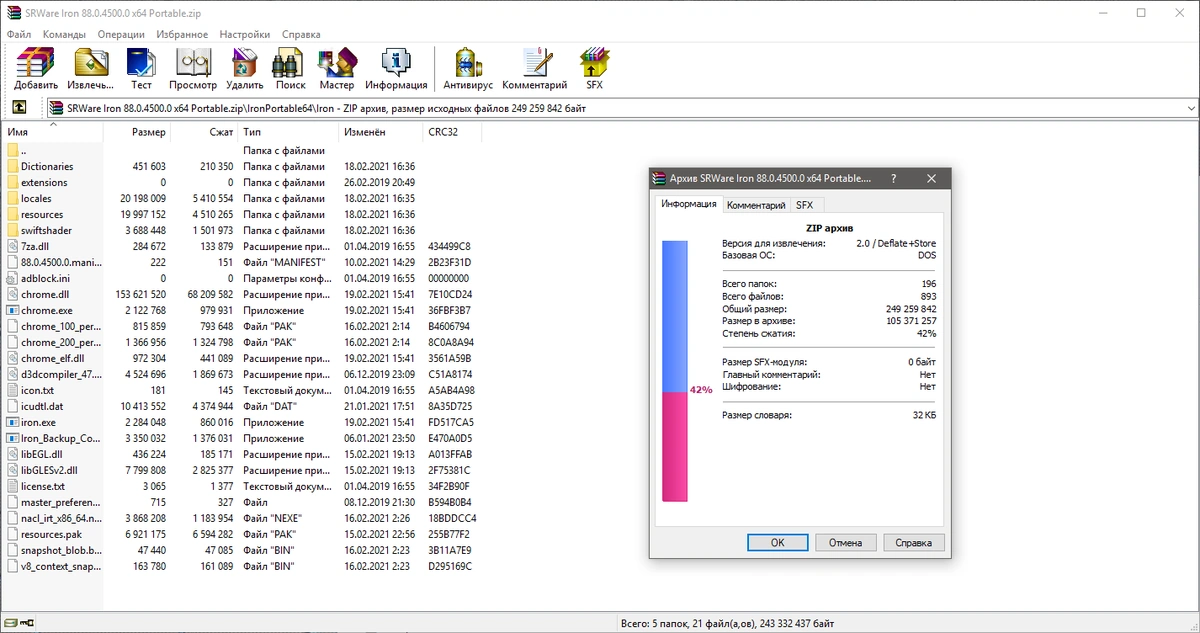Click the status bar key icon
1200x633 pixels.
coord(25,623)
